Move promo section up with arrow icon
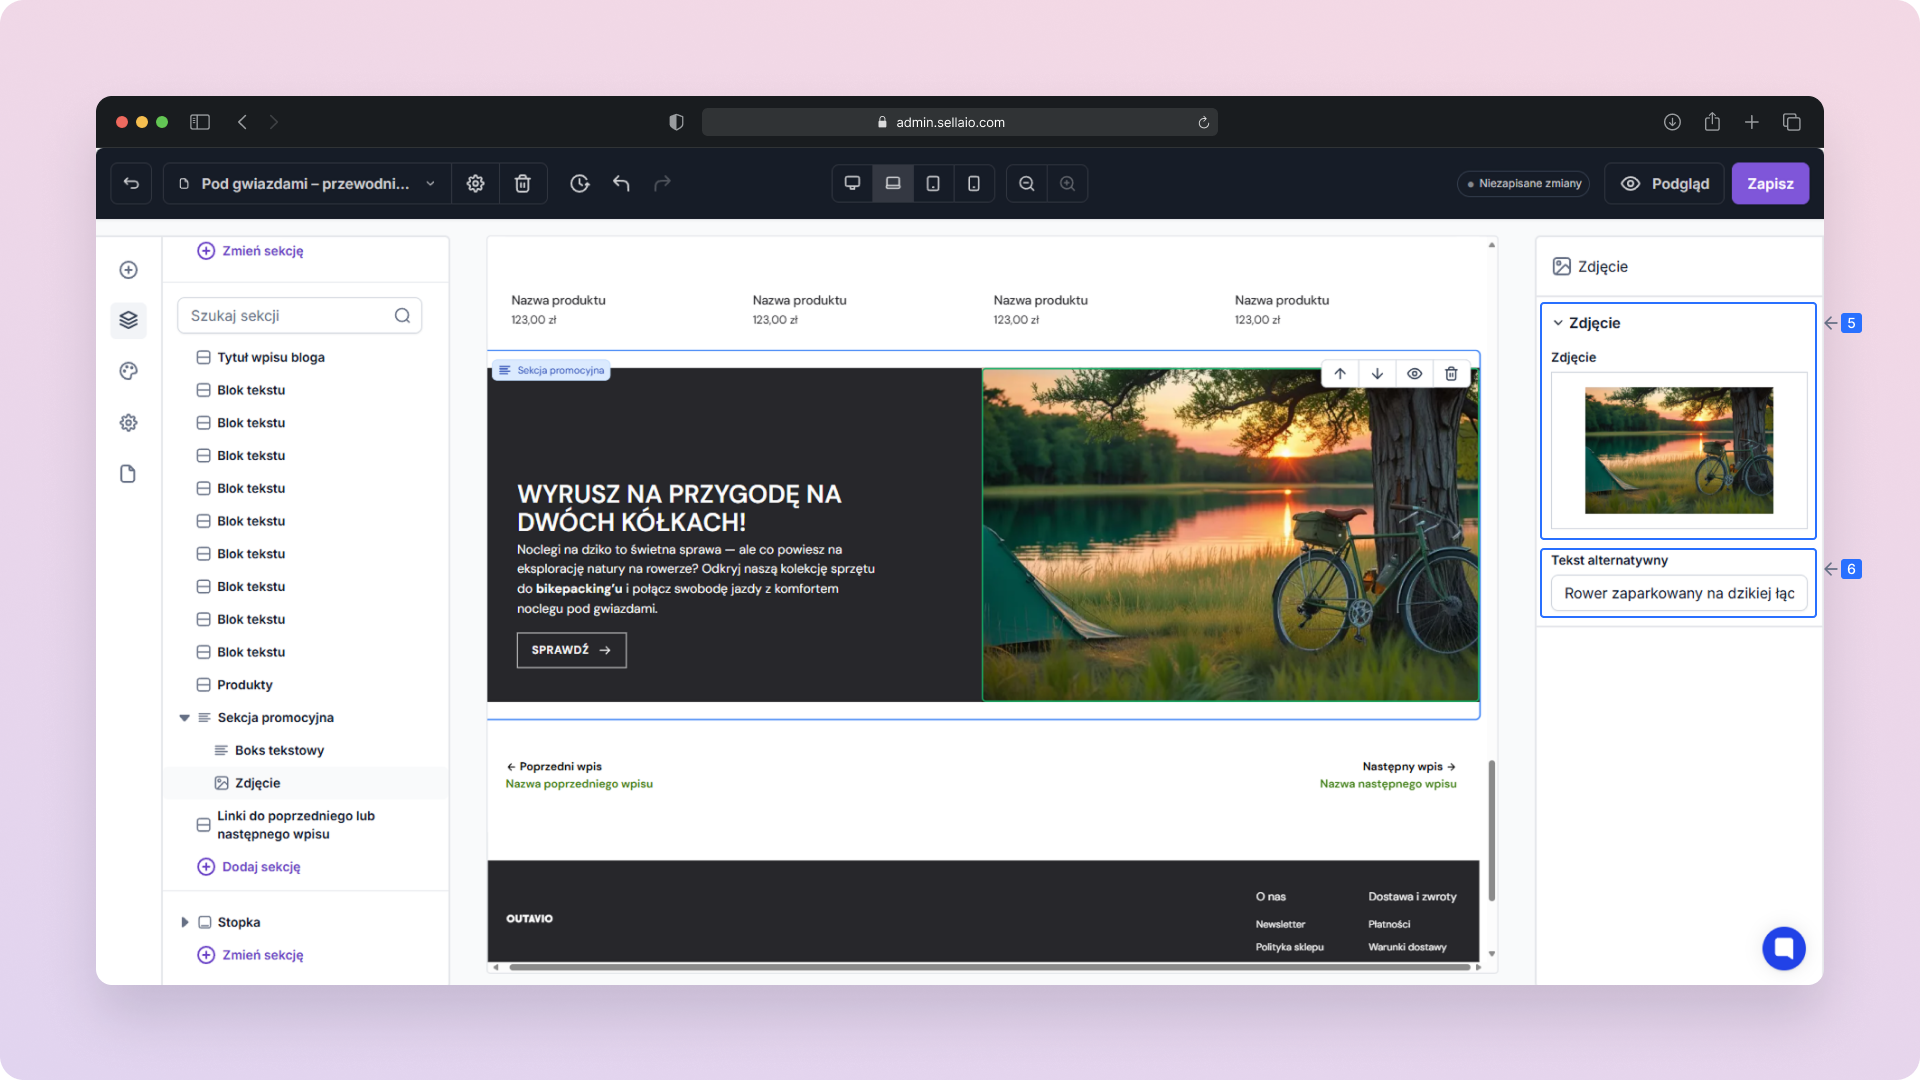 [1340, 373]
